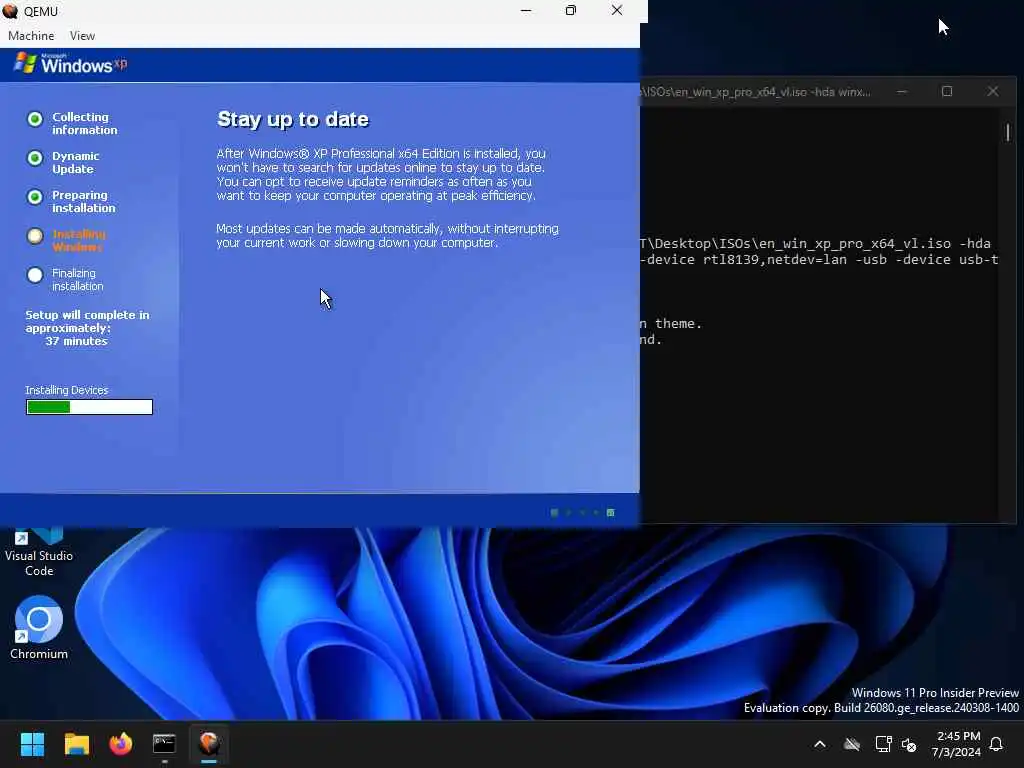
Task: Minimize the command prompt window
Action: pyautogui.click(x=902, y=91)
